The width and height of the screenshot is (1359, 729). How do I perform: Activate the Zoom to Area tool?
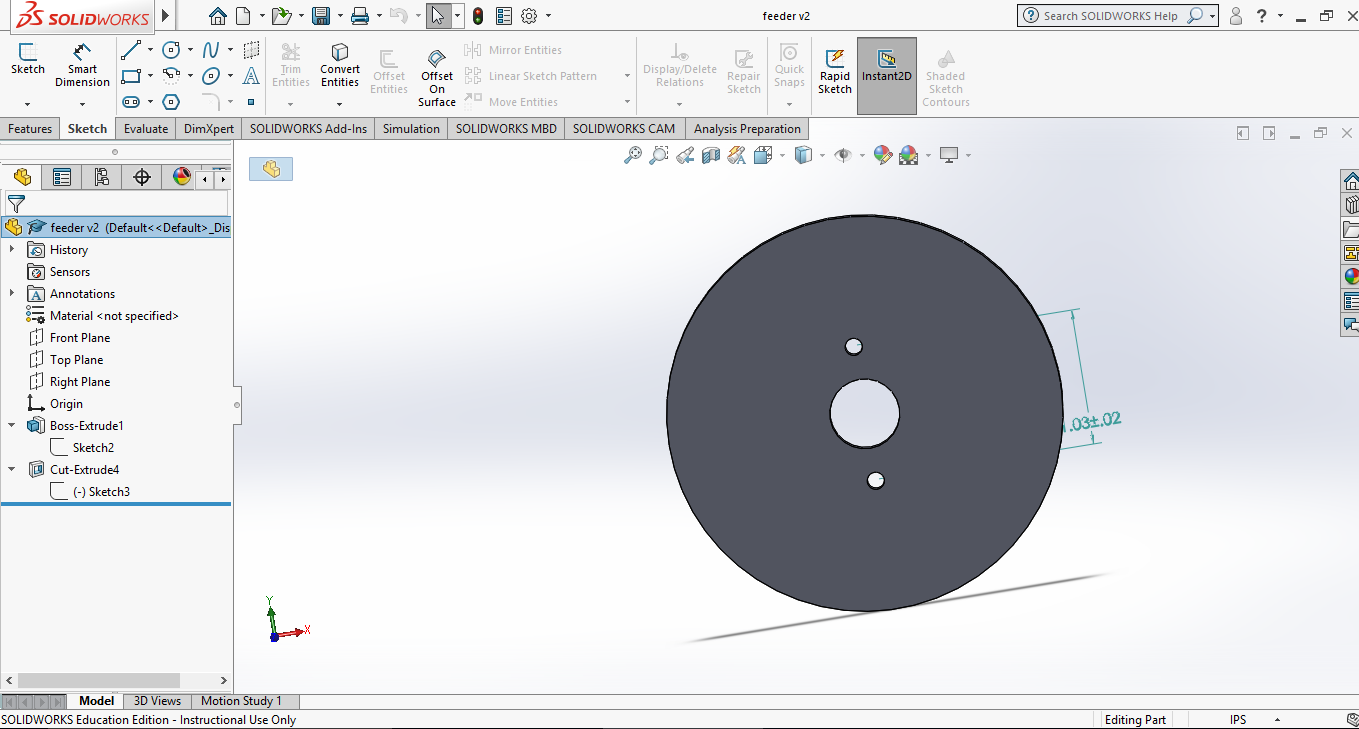658,155
